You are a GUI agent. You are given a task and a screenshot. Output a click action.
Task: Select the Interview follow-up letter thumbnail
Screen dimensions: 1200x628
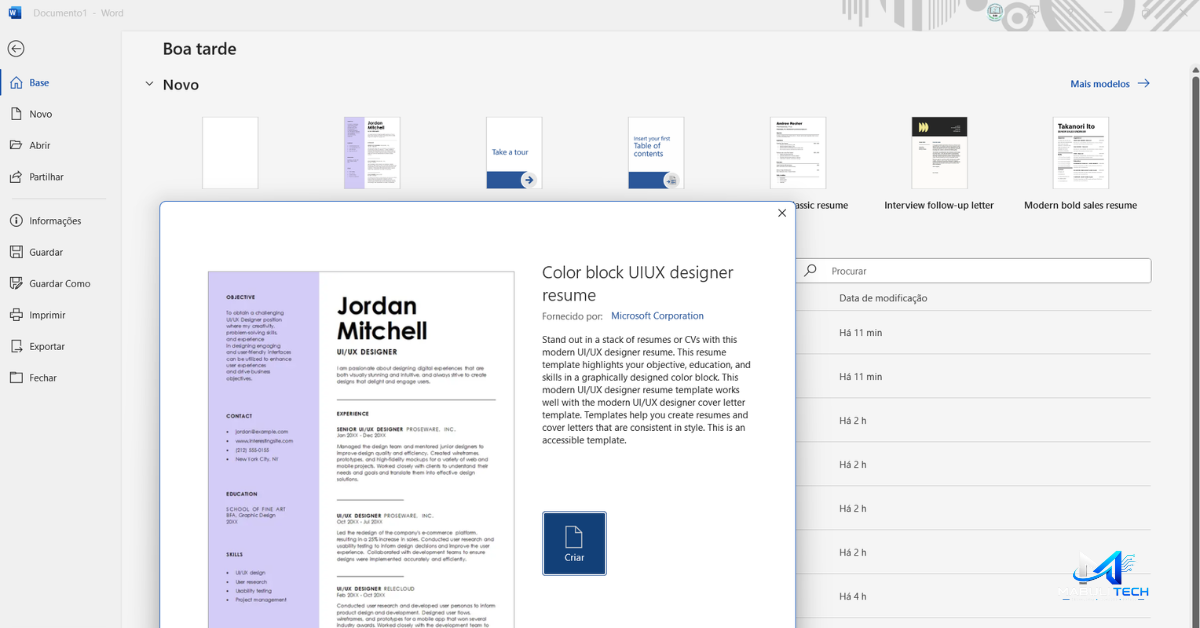point(939,153)
